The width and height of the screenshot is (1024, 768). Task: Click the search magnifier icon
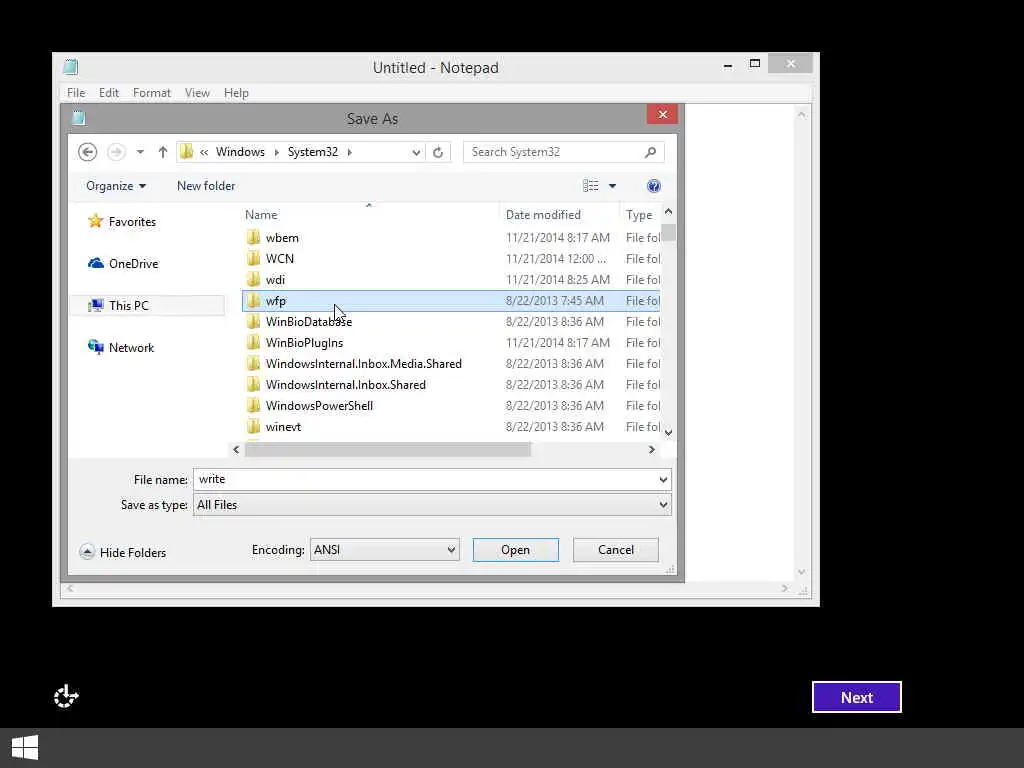click(650, 152)
